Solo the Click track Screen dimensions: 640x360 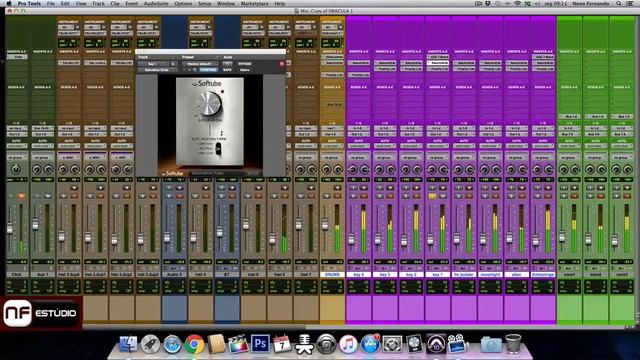[x=11, y=196]
